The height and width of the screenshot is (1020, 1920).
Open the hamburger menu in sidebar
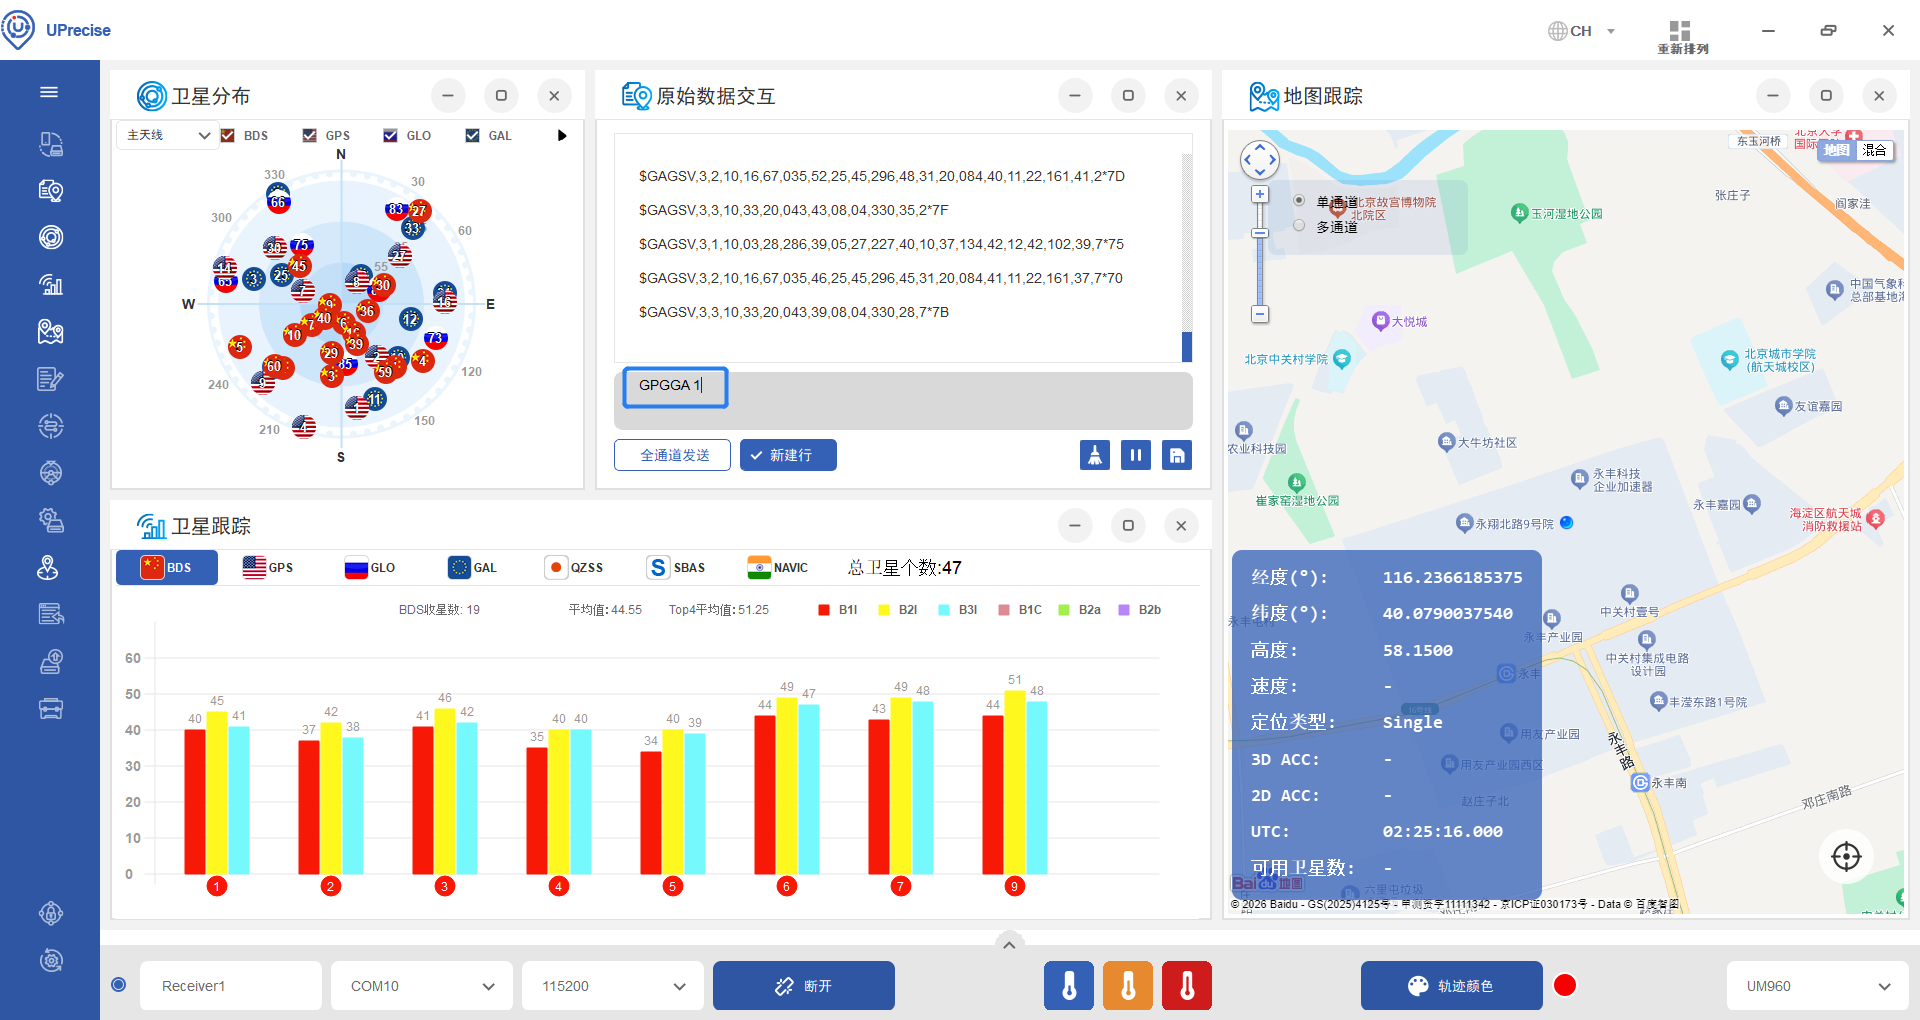tap(49, 92)
